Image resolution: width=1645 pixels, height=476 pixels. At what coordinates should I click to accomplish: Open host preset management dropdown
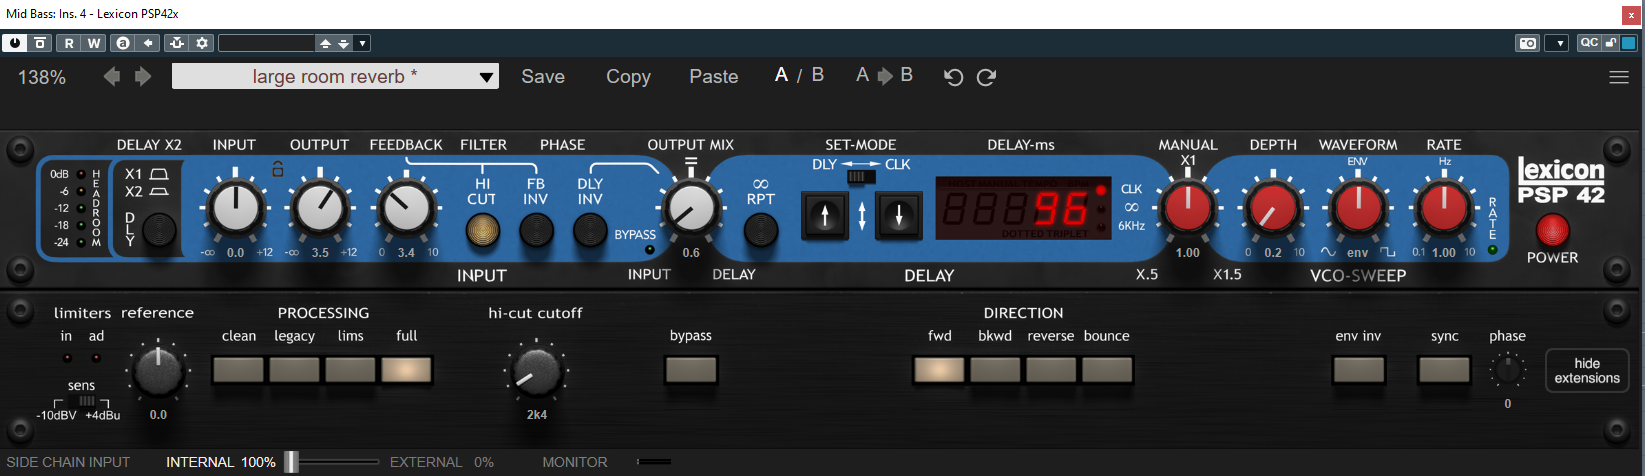(x=362, y=43)
